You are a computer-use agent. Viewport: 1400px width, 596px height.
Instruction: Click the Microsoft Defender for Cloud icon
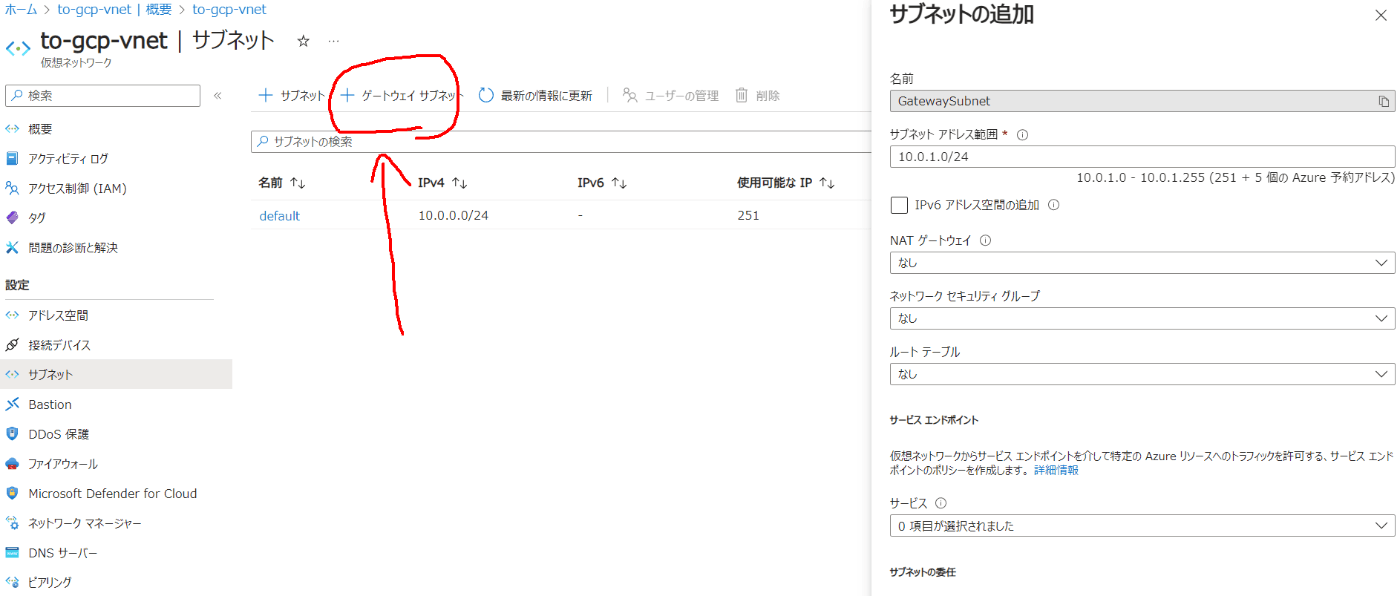pyautogui.click(x=12, y=493)
